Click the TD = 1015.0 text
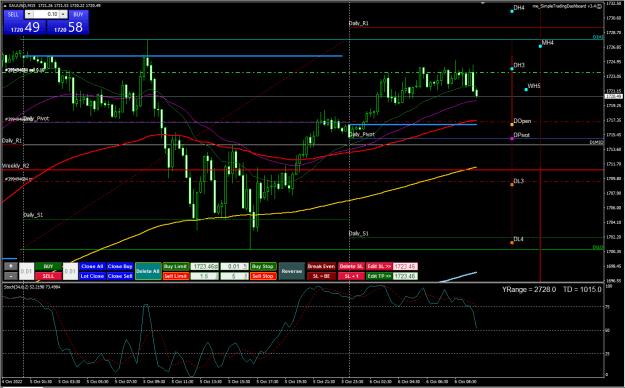Viewport: 625px width, 388px height. [x=582, y=290]
